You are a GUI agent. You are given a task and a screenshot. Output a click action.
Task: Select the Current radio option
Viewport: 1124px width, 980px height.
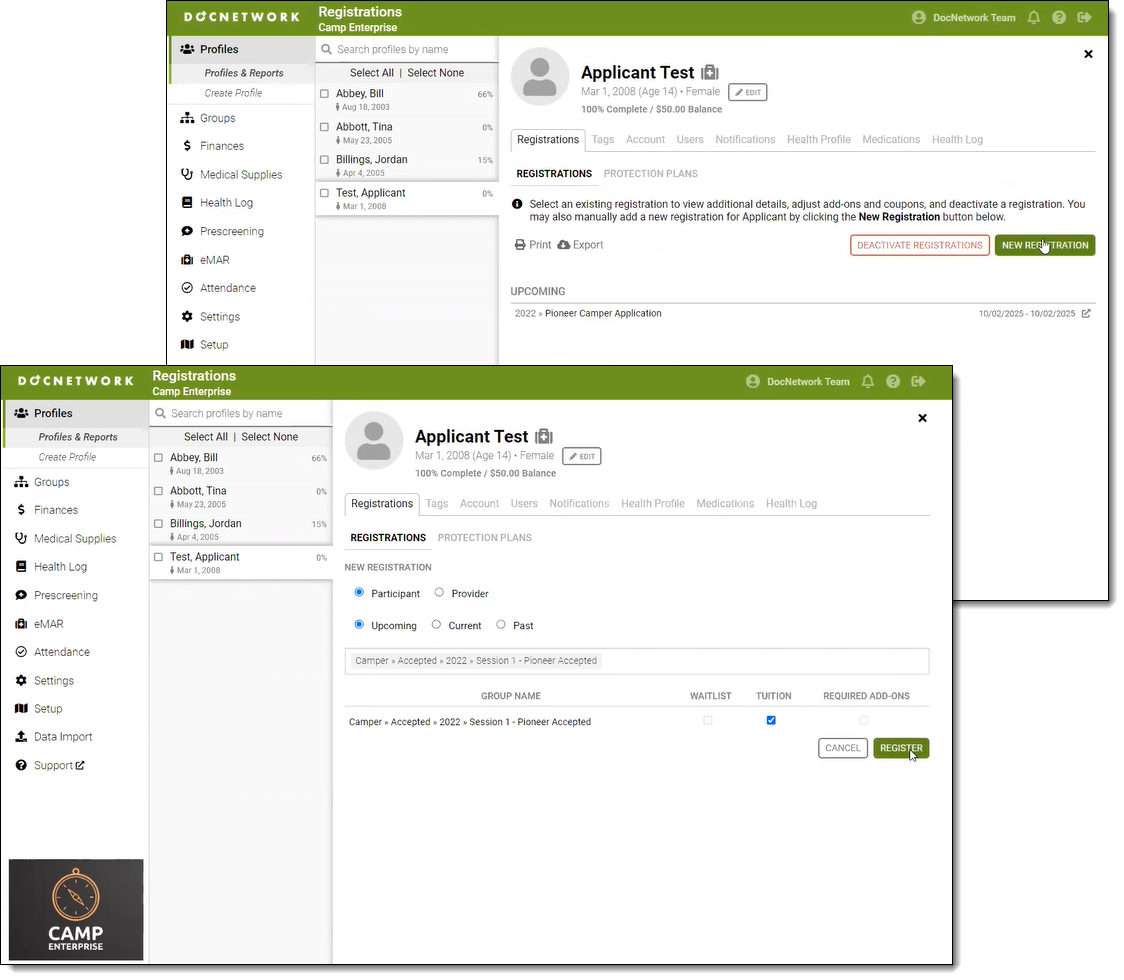(x=436, y=625)
